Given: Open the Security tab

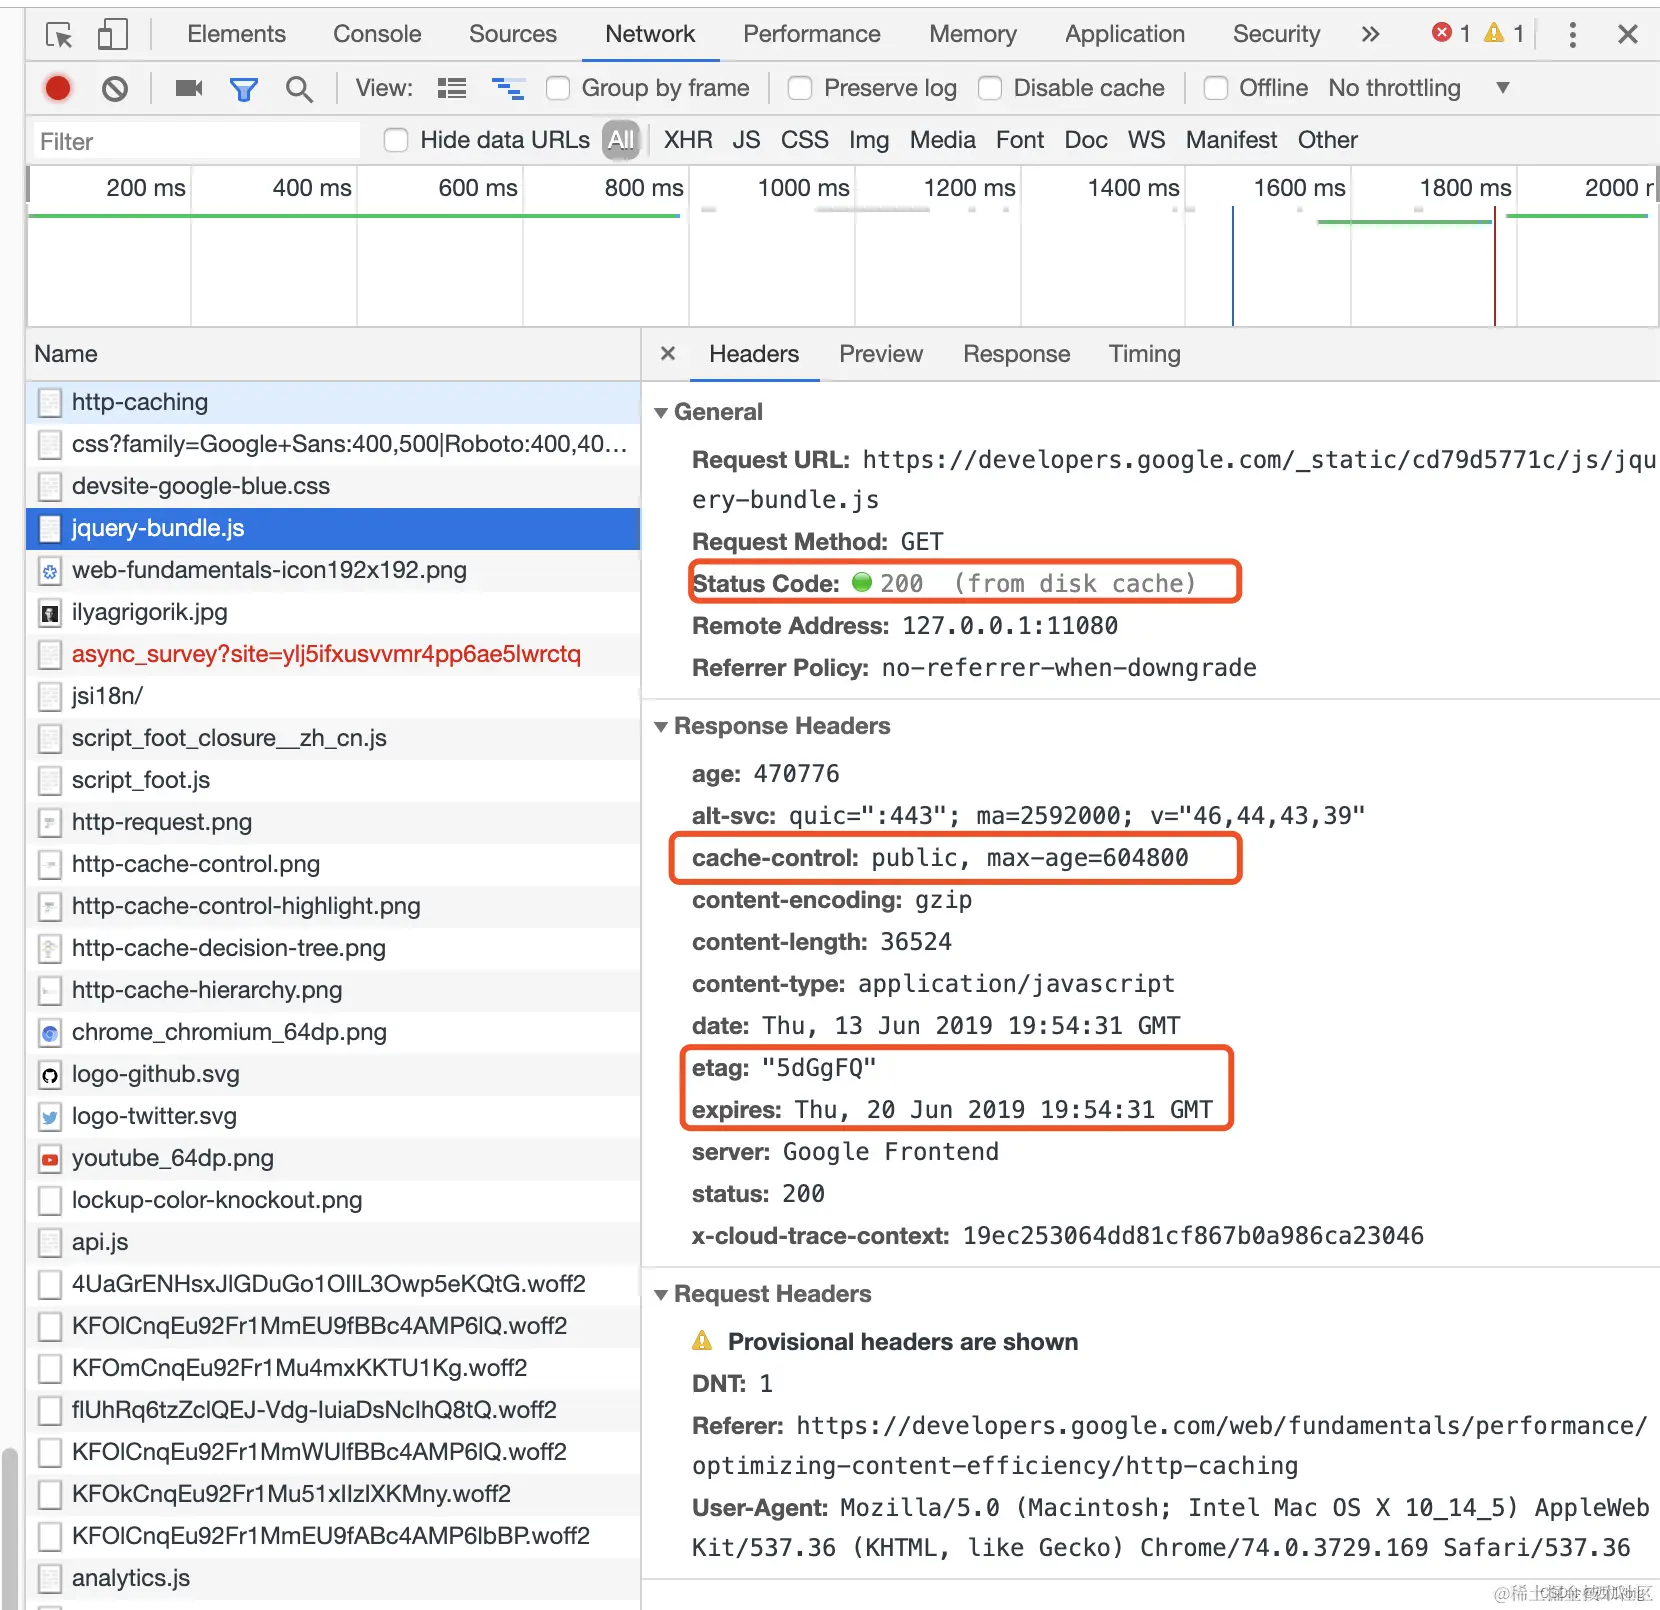Looking at the screenshot, I should [1276, 34].
